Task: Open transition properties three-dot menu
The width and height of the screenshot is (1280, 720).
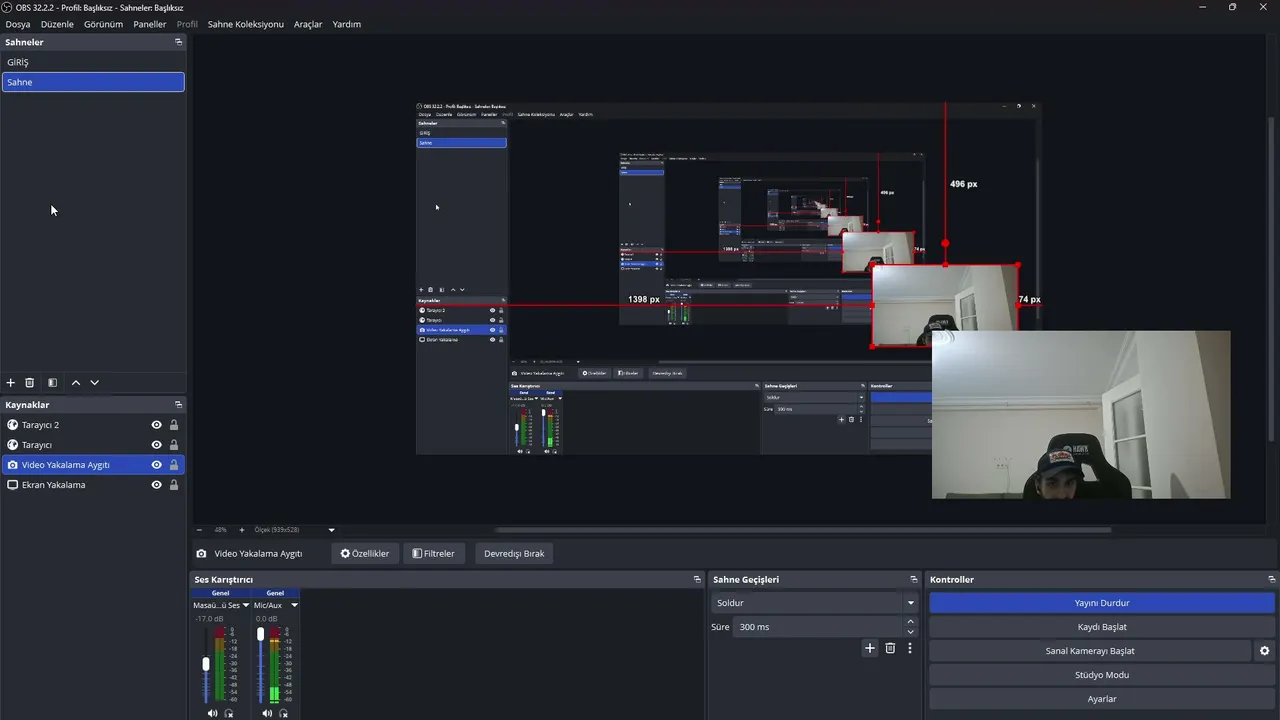Action: click(910, 648)
